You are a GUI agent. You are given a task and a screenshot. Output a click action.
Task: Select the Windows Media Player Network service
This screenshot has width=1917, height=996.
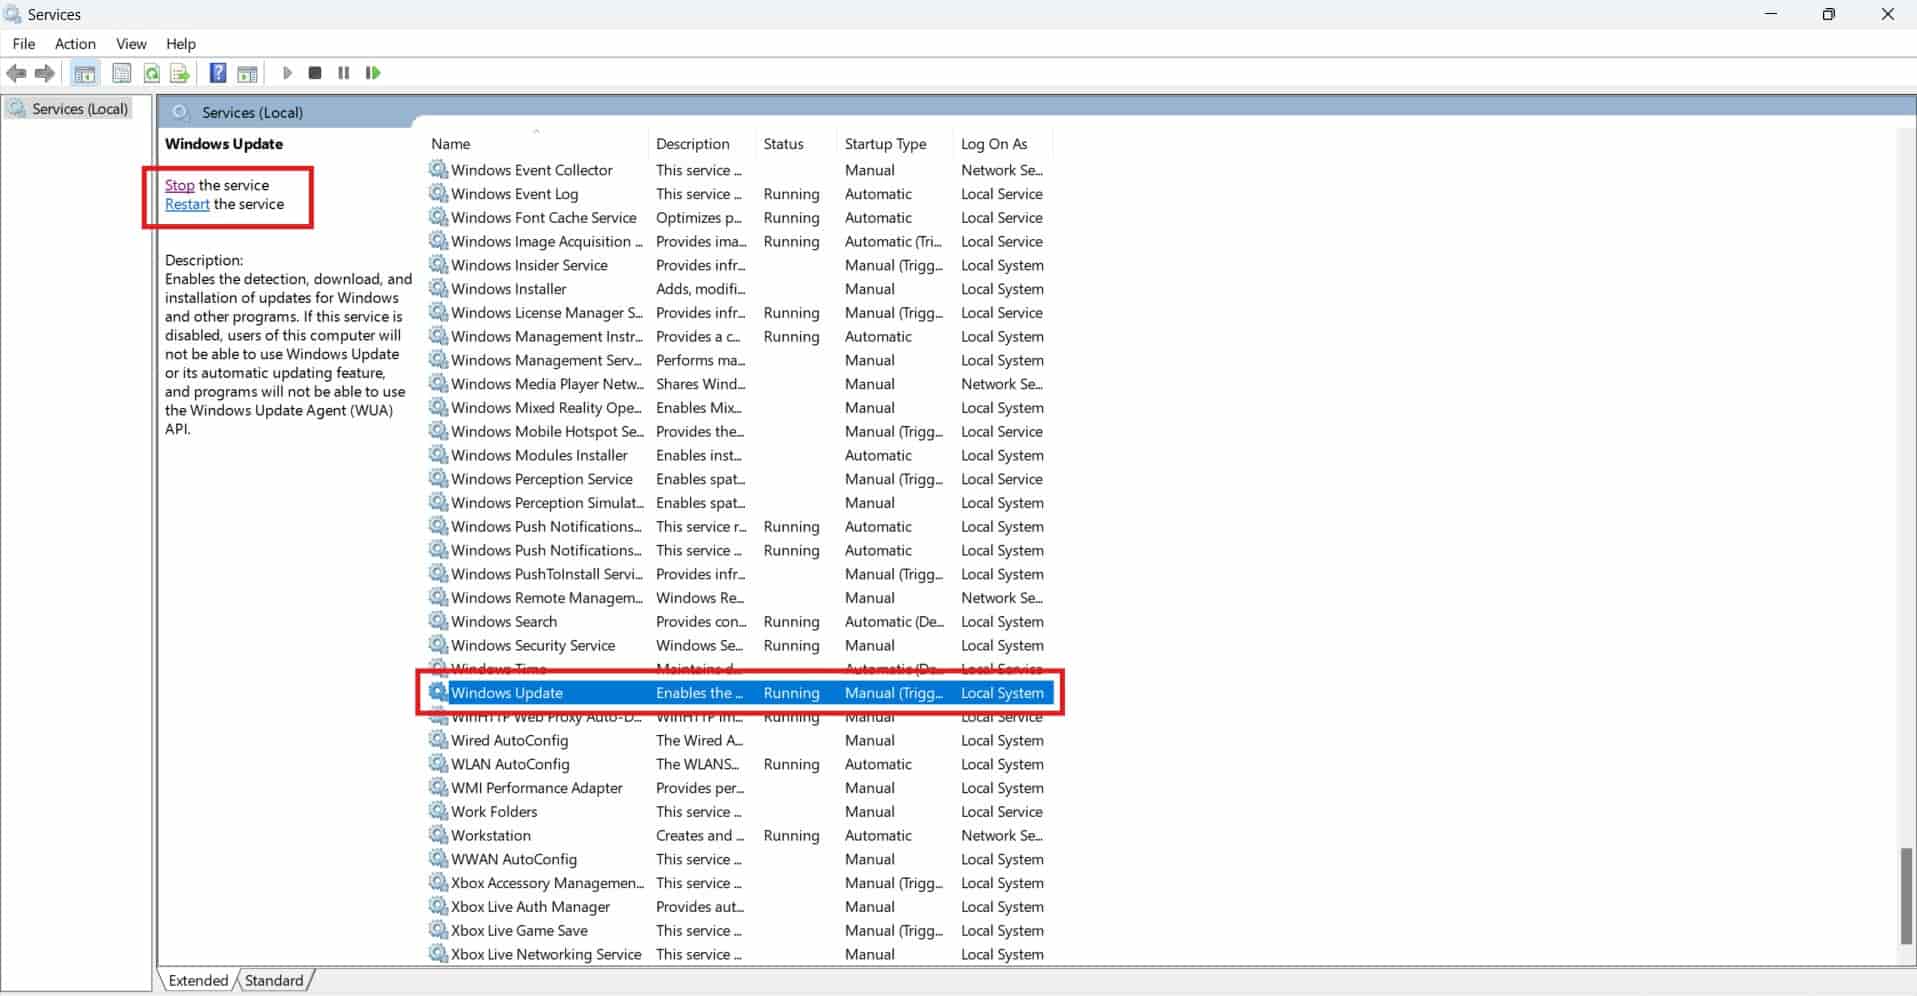coord(740,384)
